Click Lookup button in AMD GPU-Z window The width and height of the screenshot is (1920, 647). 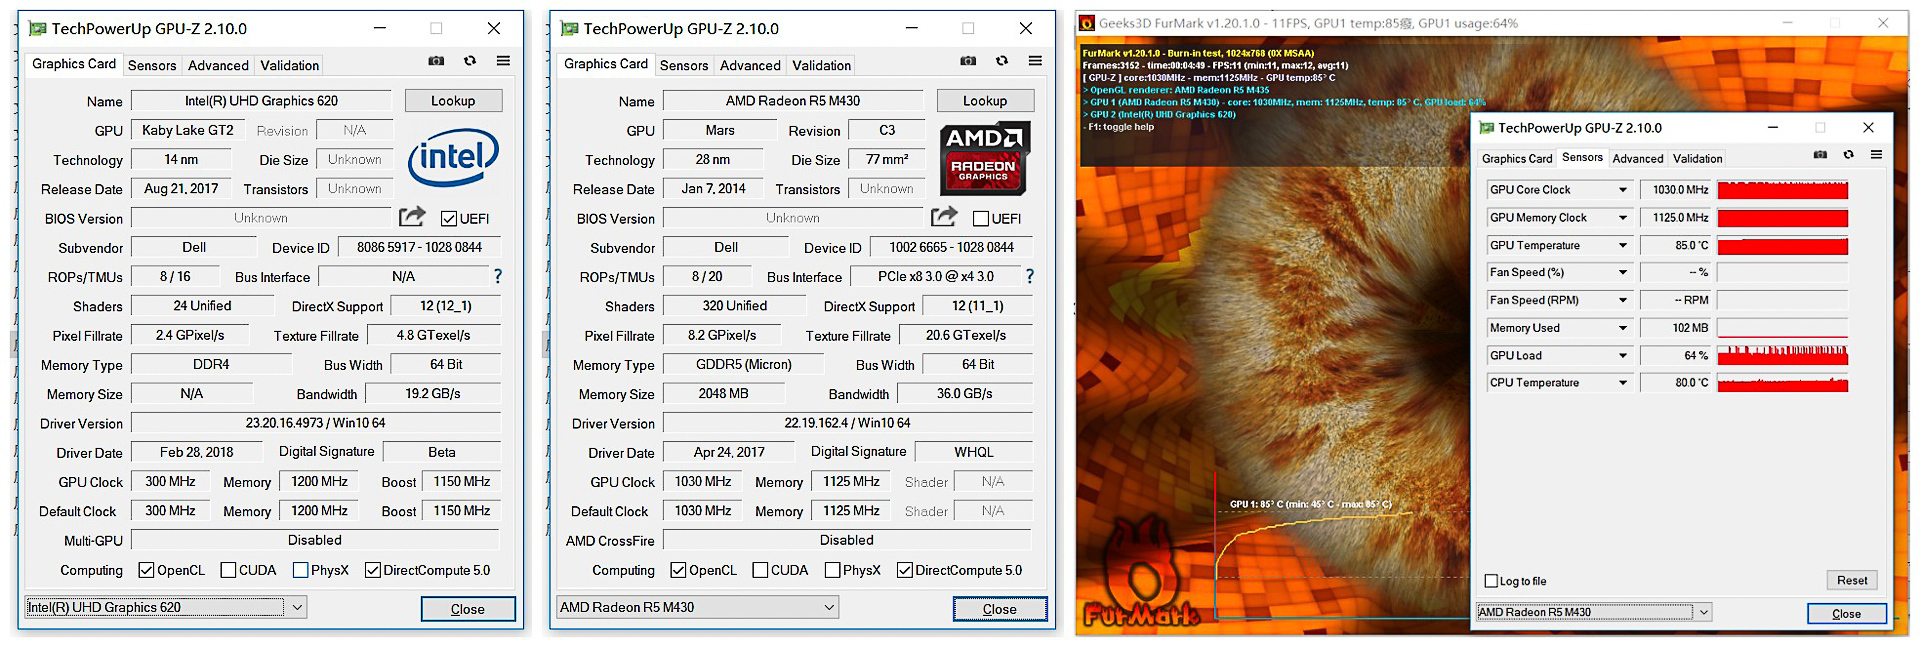point(985,101)
